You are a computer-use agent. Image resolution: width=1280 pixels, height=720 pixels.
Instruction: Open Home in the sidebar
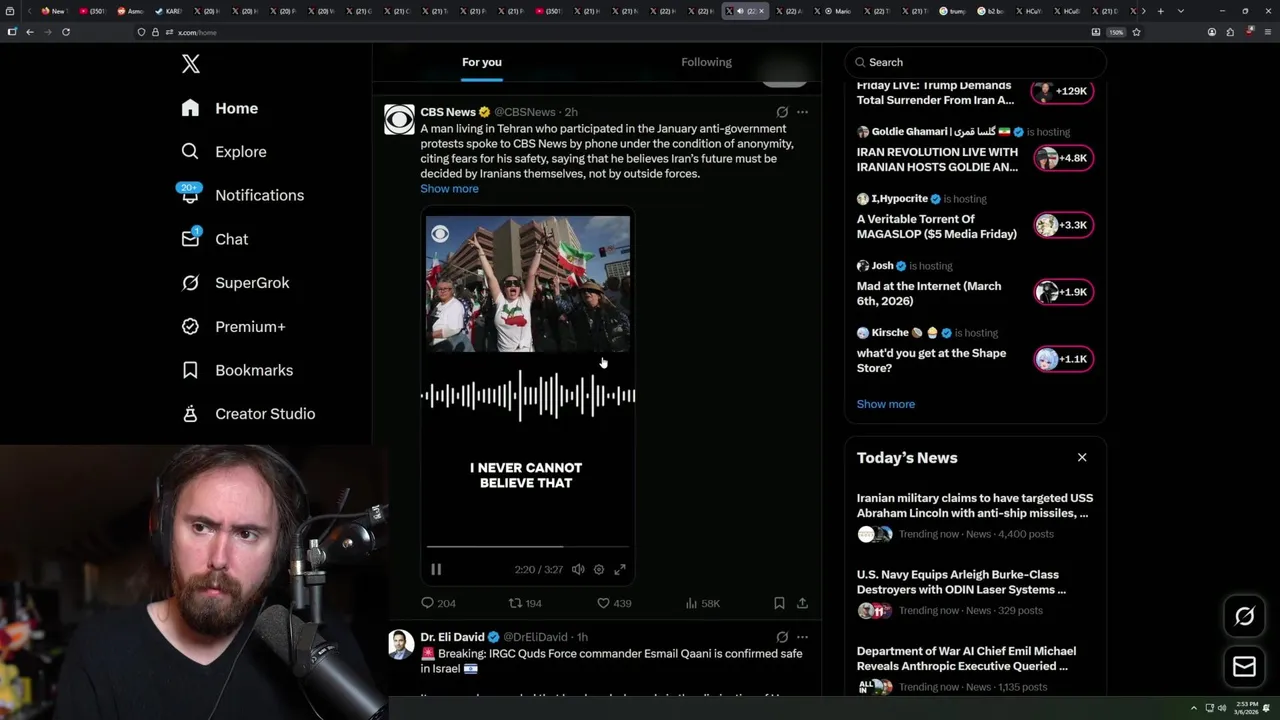pos(220,108)
